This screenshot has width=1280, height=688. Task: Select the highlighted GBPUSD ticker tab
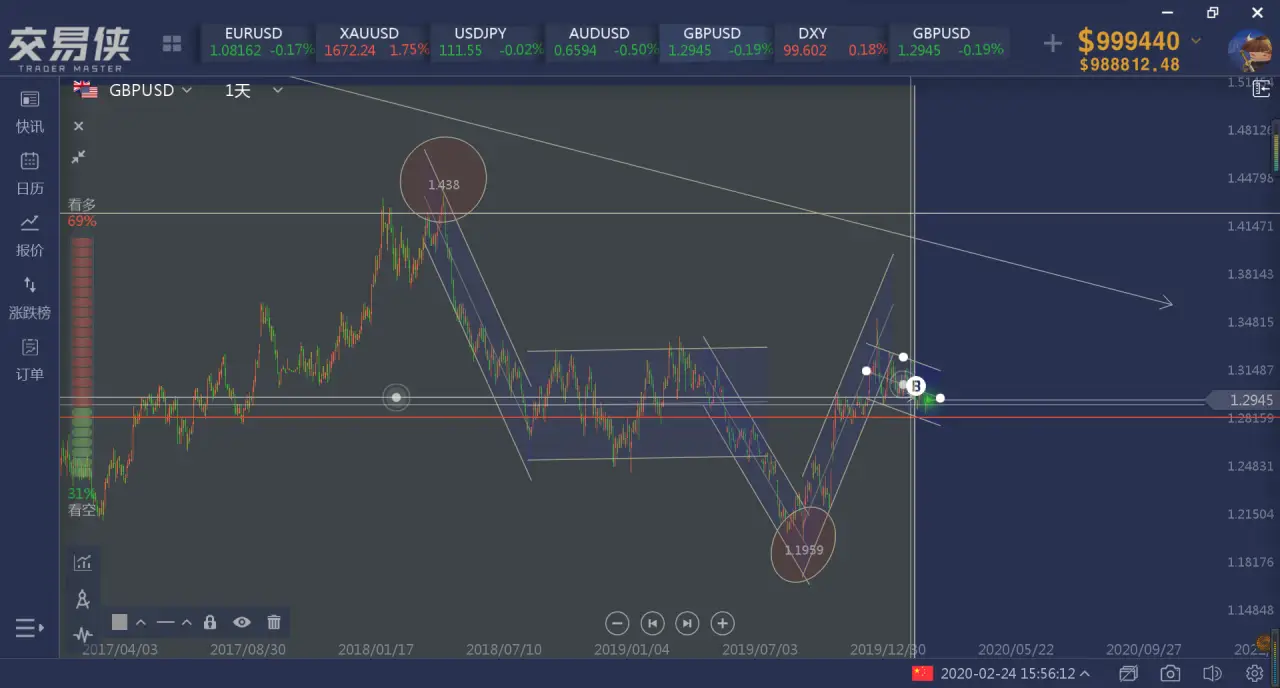click(x=717, y=42)
